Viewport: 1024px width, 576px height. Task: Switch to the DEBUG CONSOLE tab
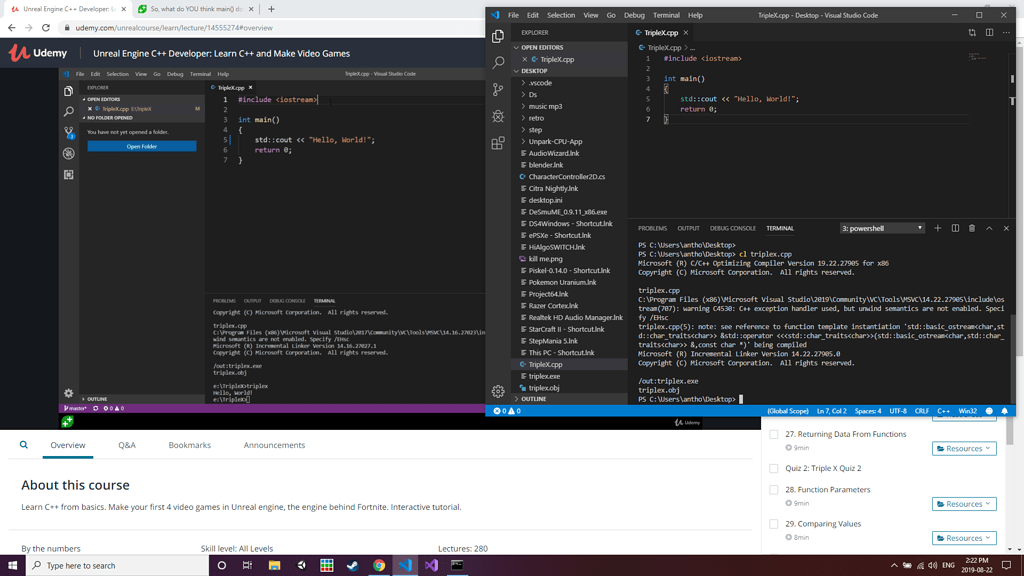[733, 228]
